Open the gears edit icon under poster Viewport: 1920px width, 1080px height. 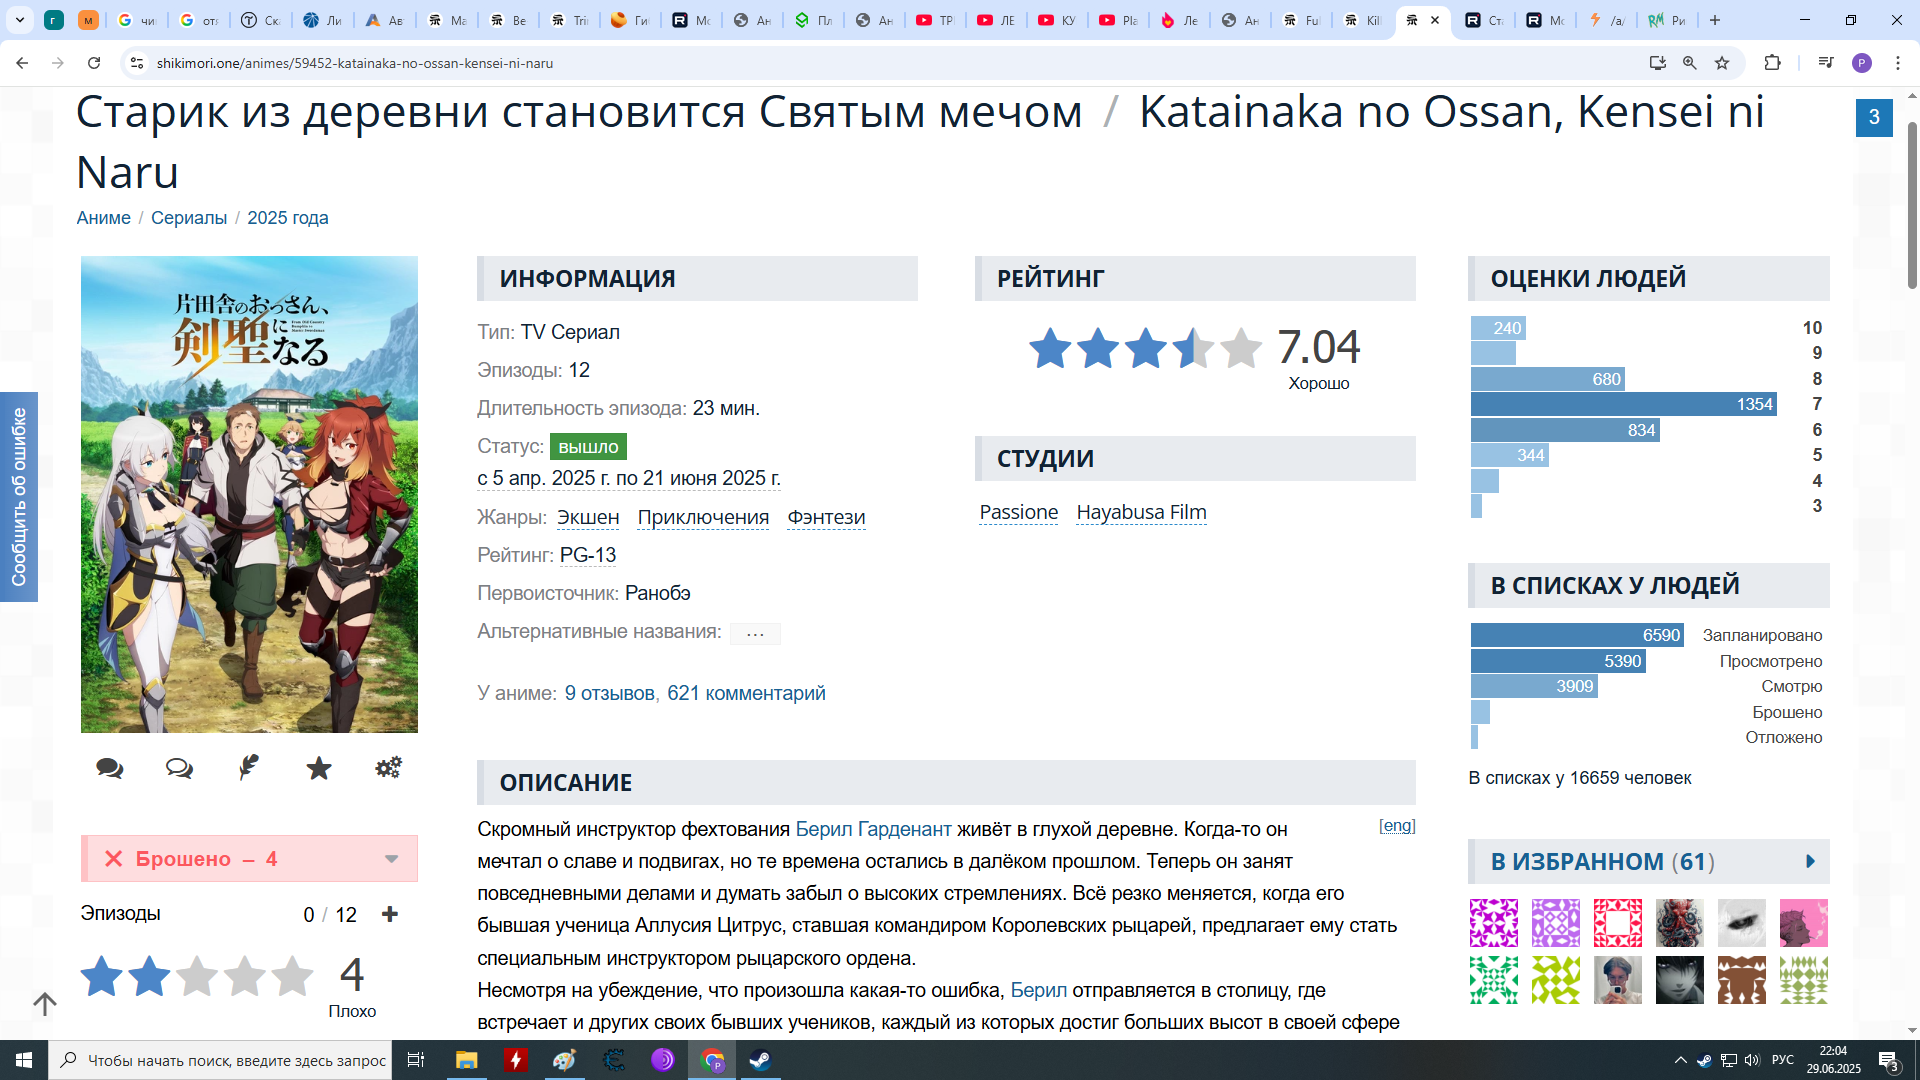coord(388,767)
